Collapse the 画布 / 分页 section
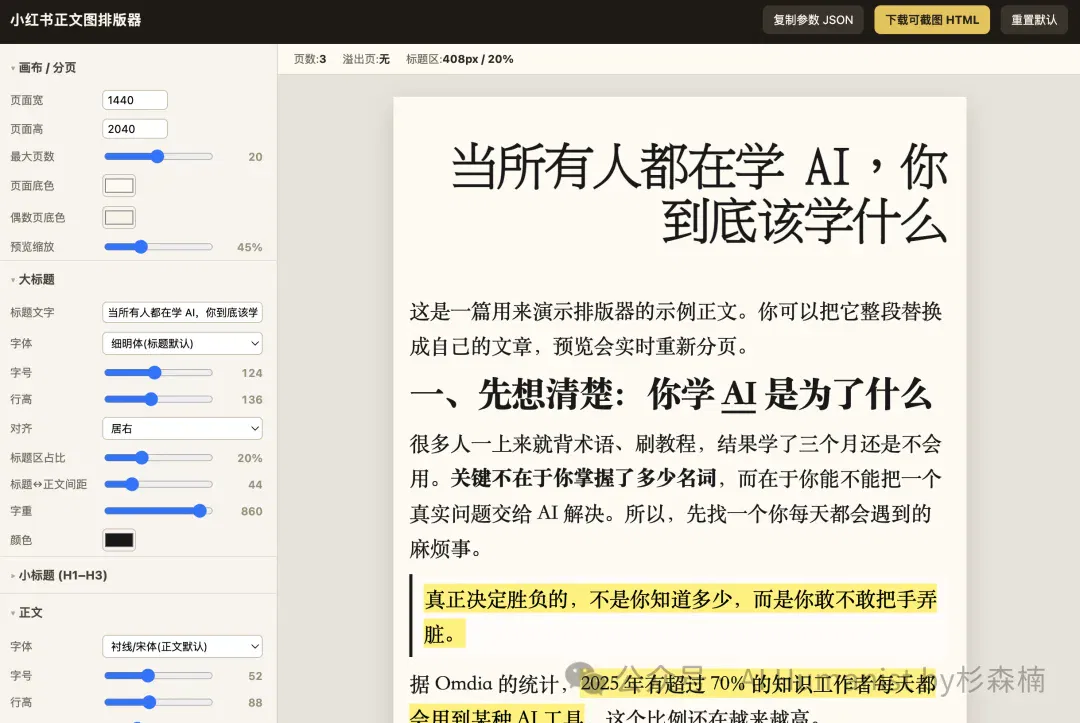Image resolution: width=1080 pixels, height=723 pixels. pos(43,67)
